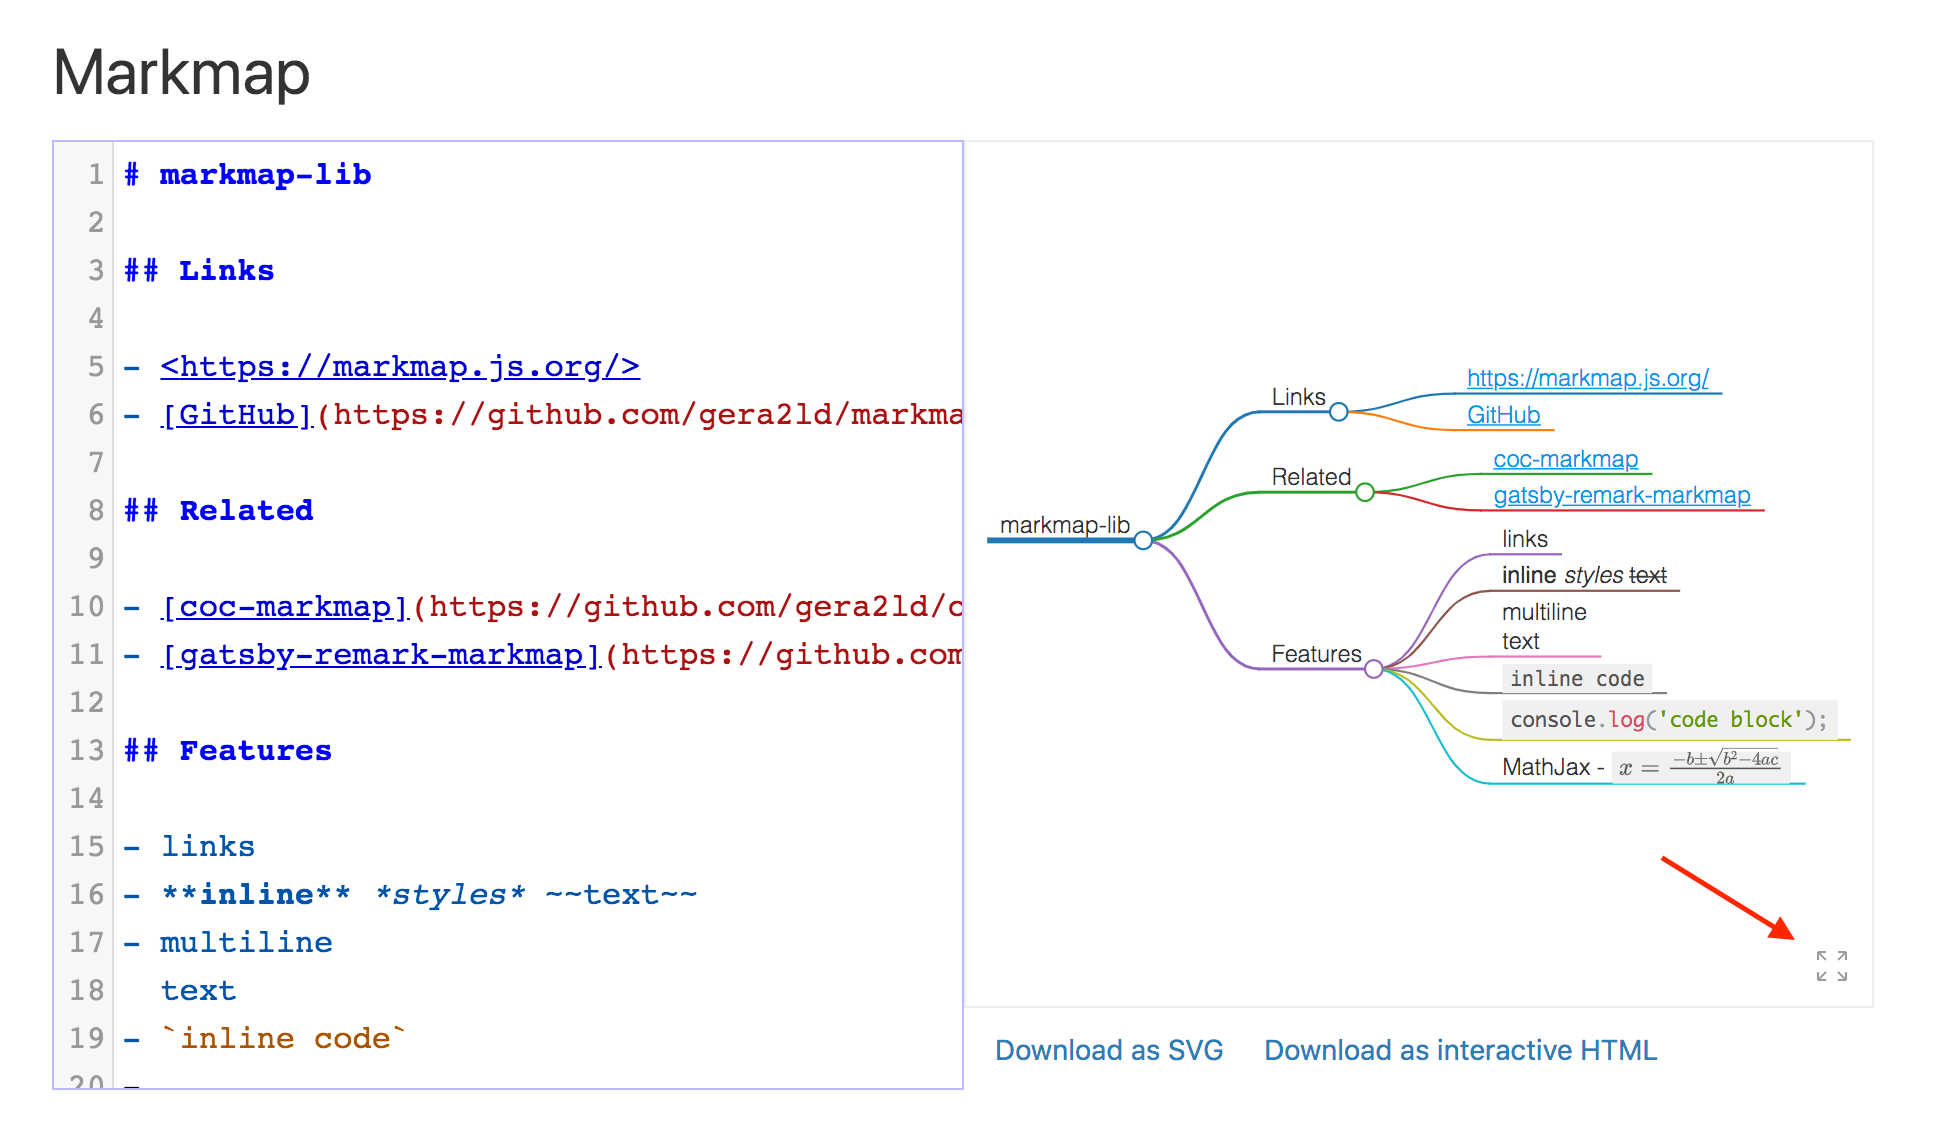Open the gatsby-remark-markmap link in mindmap
1938x1126 pixels.
1622,495
